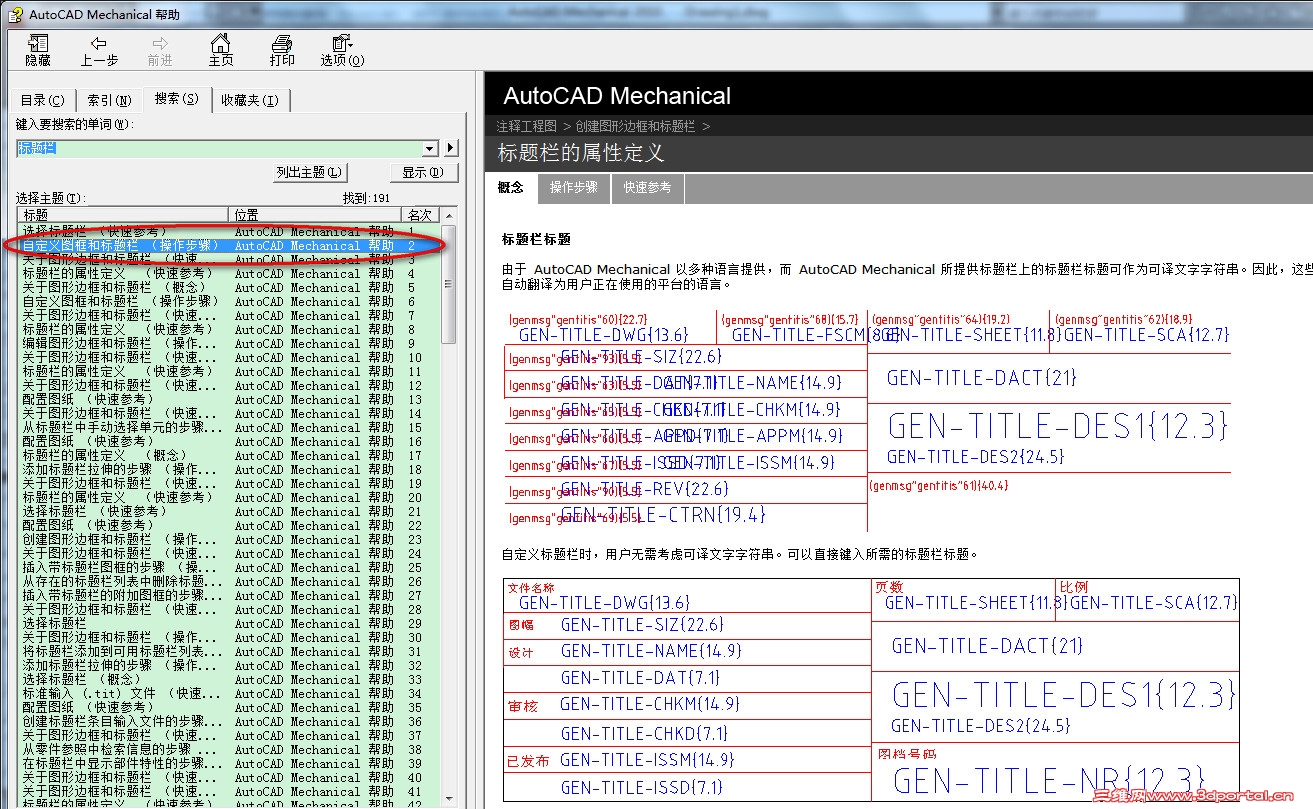The image size is (1313, 809).
Task: Click the 创建图形边框和标题栏 breadcrumb link
Action: (x=635, y=126)
